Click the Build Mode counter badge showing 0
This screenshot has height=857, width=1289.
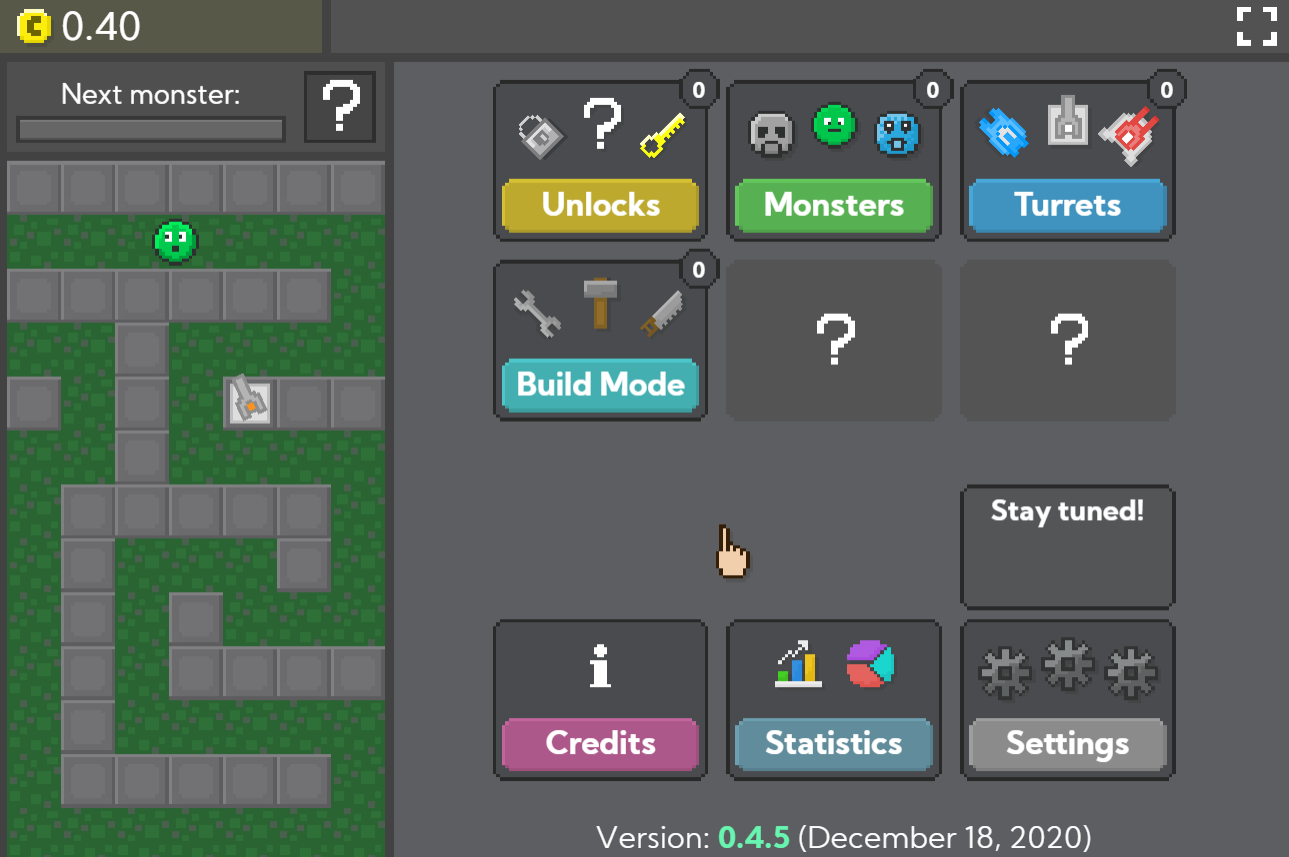(699, 269)
